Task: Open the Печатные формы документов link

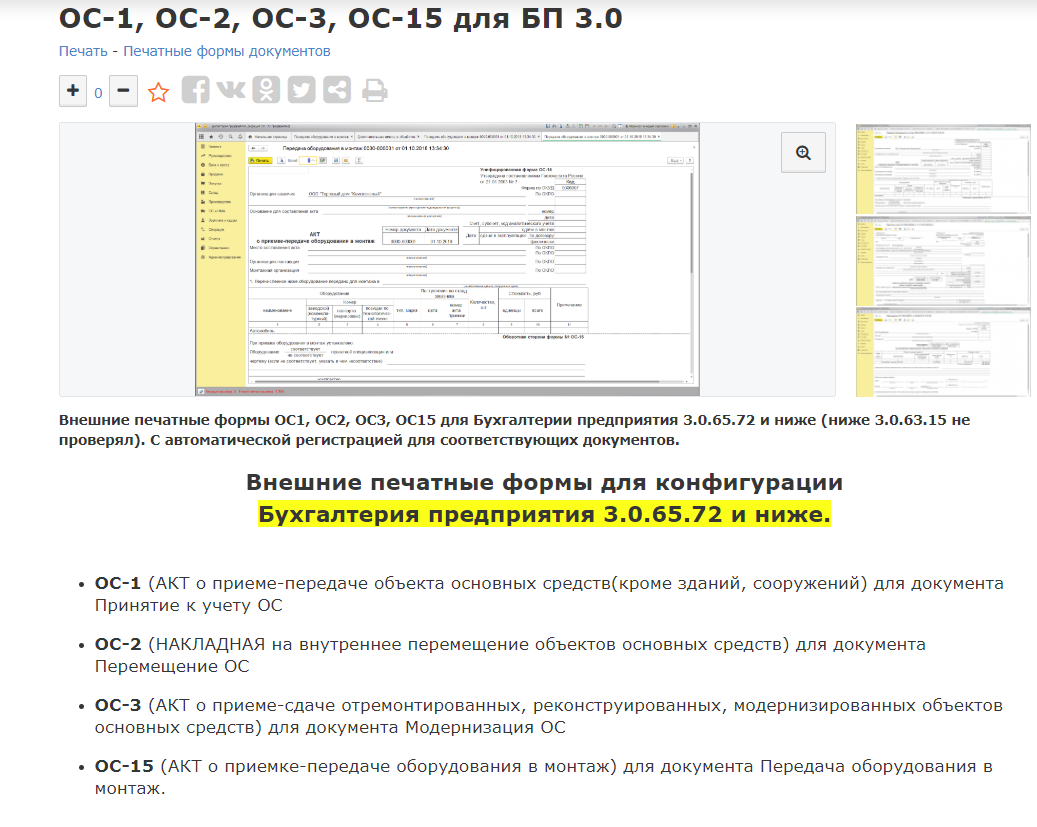Action: tap(227, 51)
